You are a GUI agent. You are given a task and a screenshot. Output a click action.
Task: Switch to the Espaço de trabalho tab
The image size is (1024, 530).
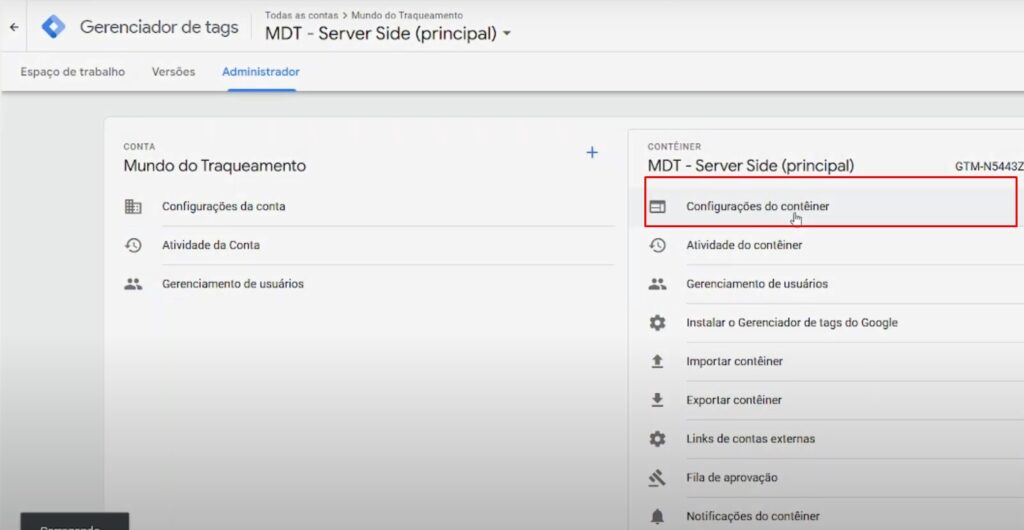73,72
